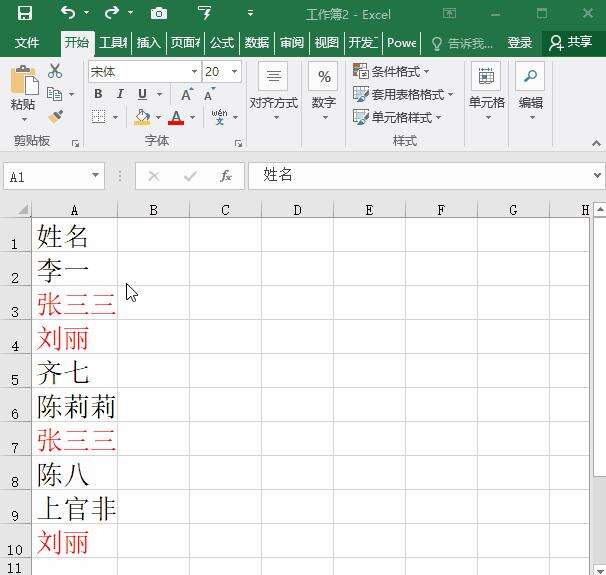Click the Increase Font Size icon
606x575 pixels.
[x=186, y=94]
